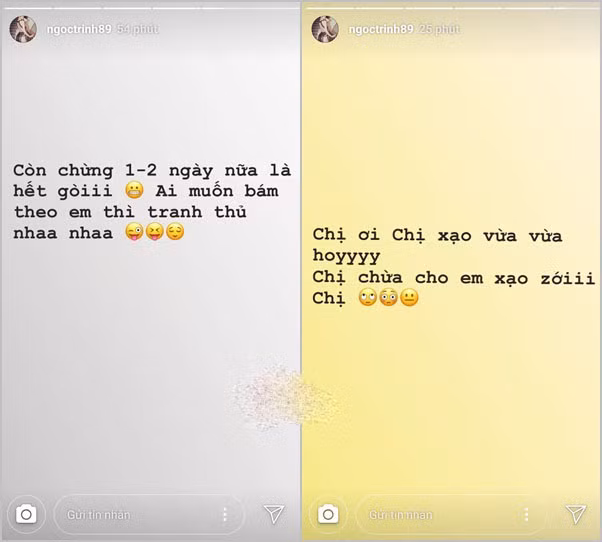This screenshot has width=602, height=542.
Task: Click the profile avatar beside the 54 phút timestamp
Action: pyautogui.click(x=23, y=29)
